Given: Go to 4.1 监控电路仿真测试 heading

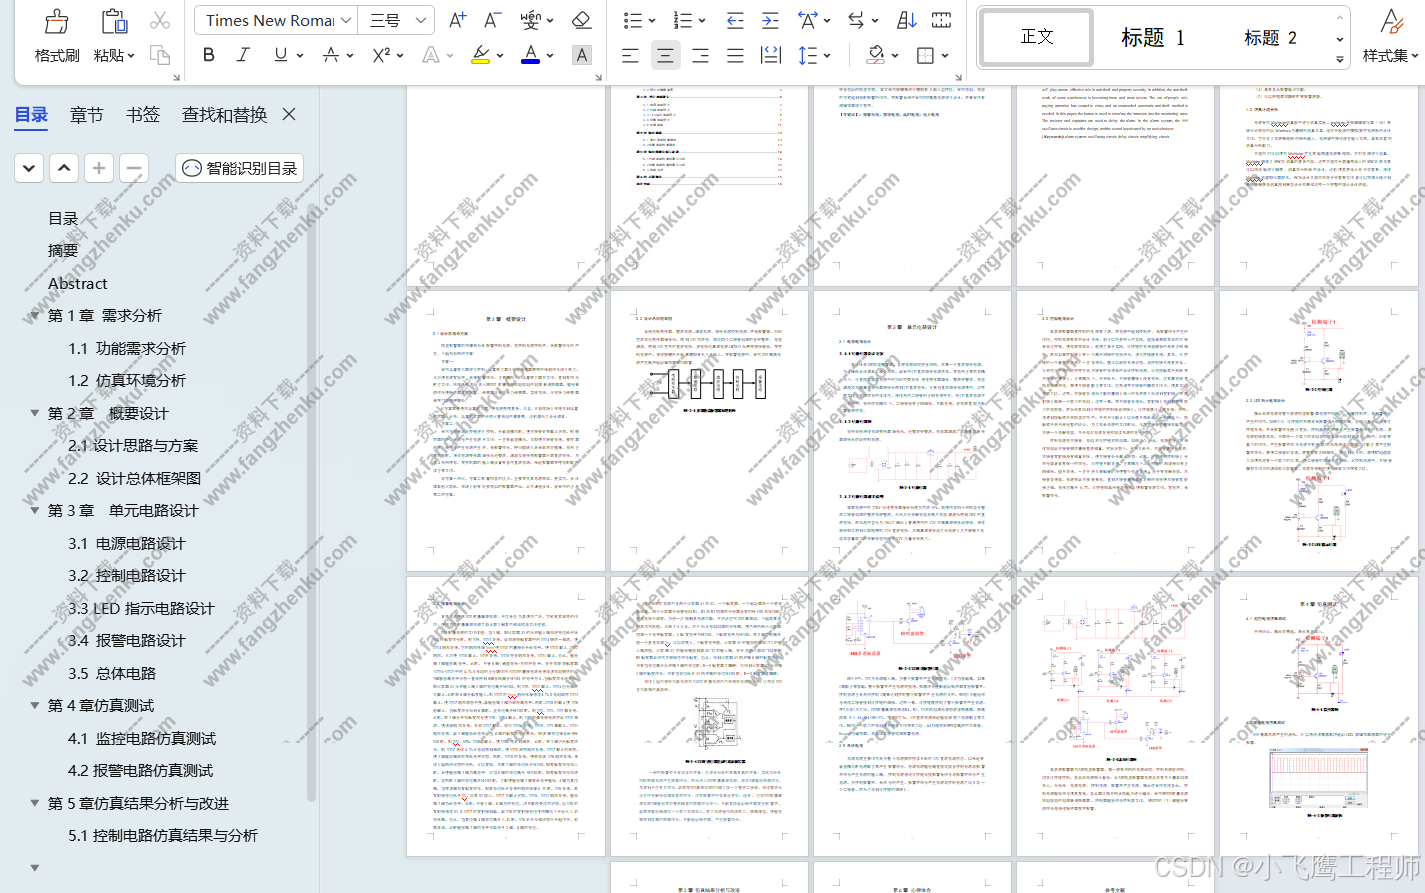Looking at the screenshot, I should 142,738.
